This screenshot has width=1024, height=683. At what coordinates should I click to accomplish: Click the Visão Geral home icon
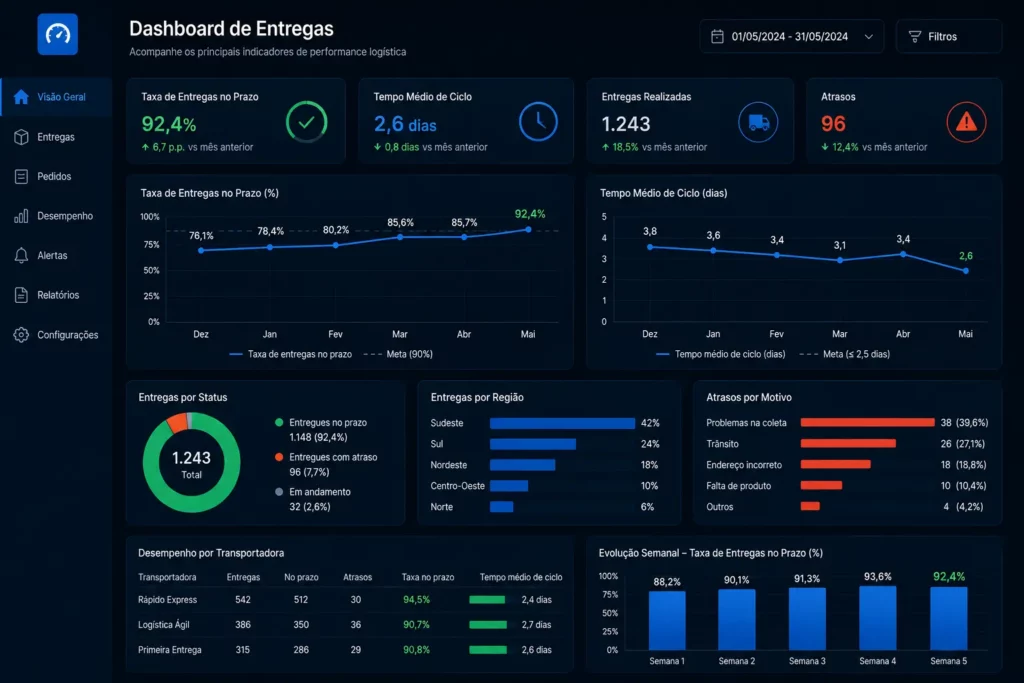(x=21, y=97)
